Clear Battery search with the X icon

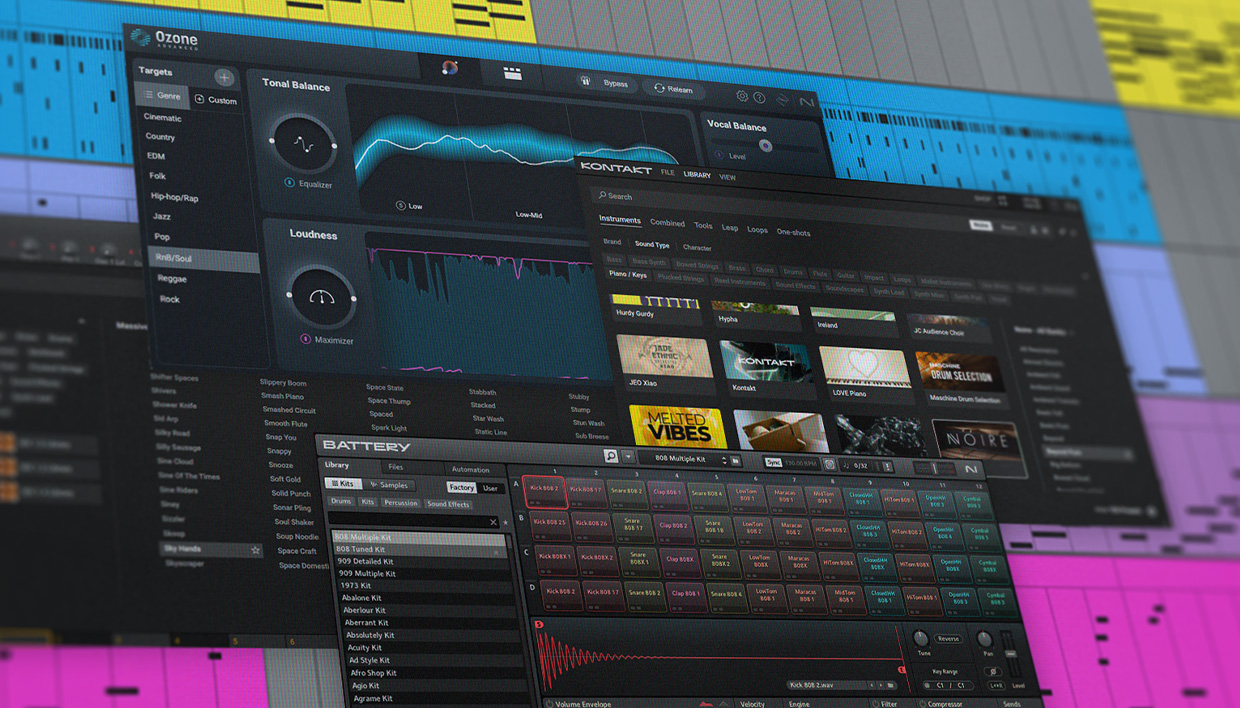[493, 522]
